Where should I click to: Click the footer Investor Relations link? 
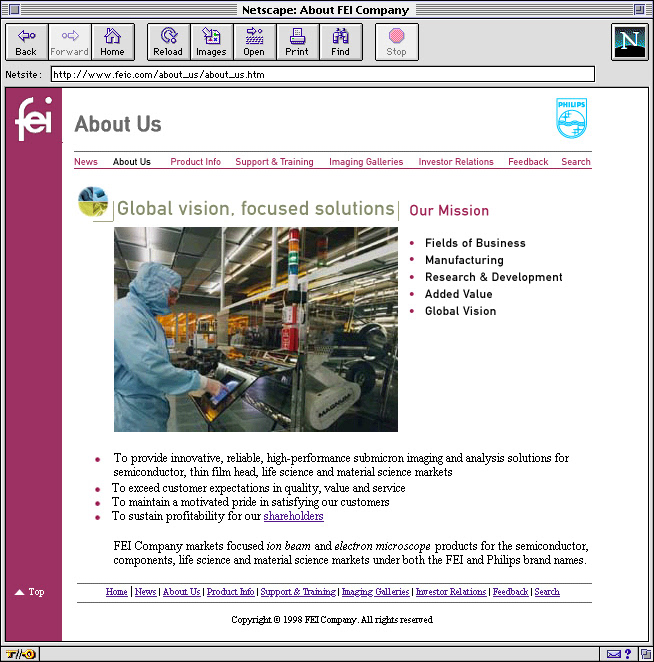click(451, 591)
